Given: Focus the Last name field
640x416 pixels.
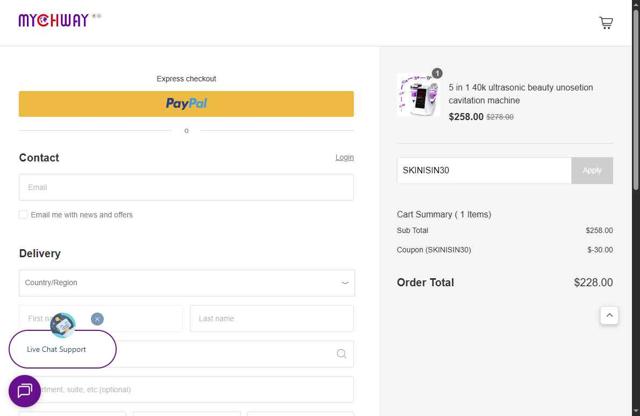Looking at the screenshot, I should [x=272, y=318].
